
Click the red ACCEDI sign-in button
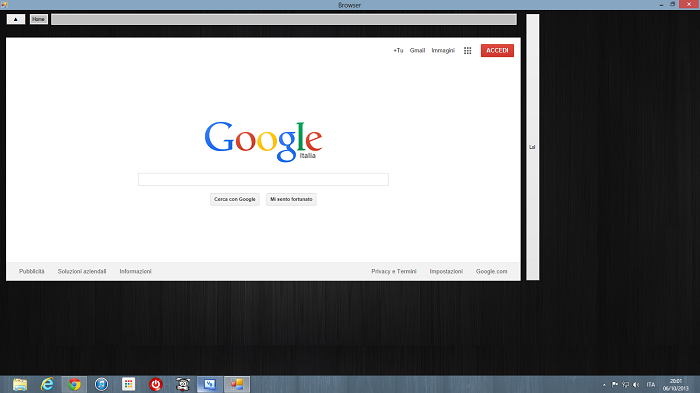click(497, 50)
